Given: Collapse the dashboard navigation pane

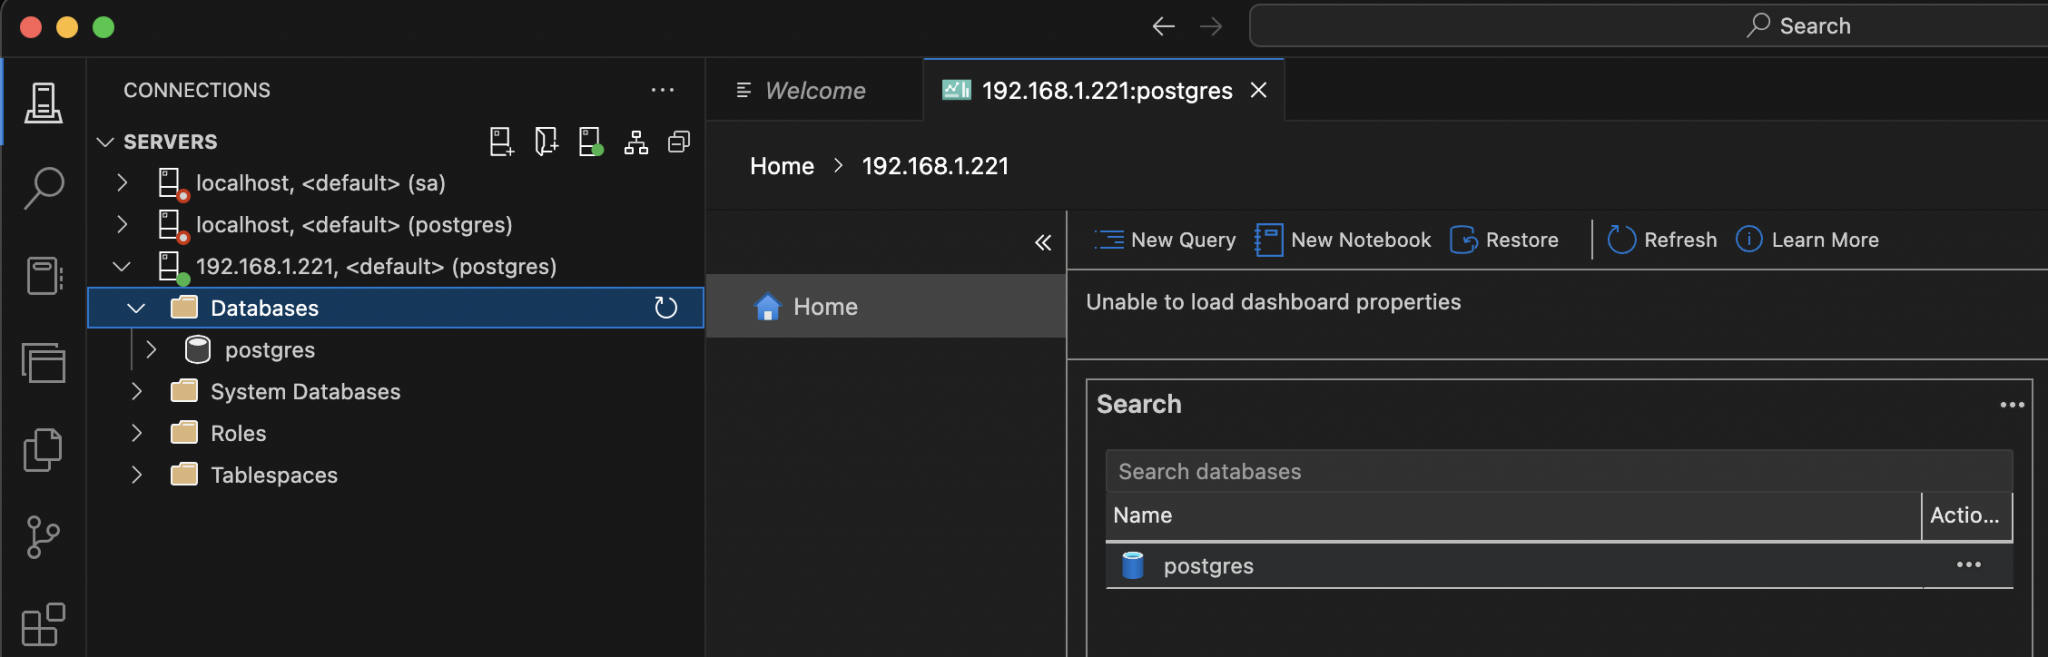Looking at the screenshot, I should tap(1043, 242).
